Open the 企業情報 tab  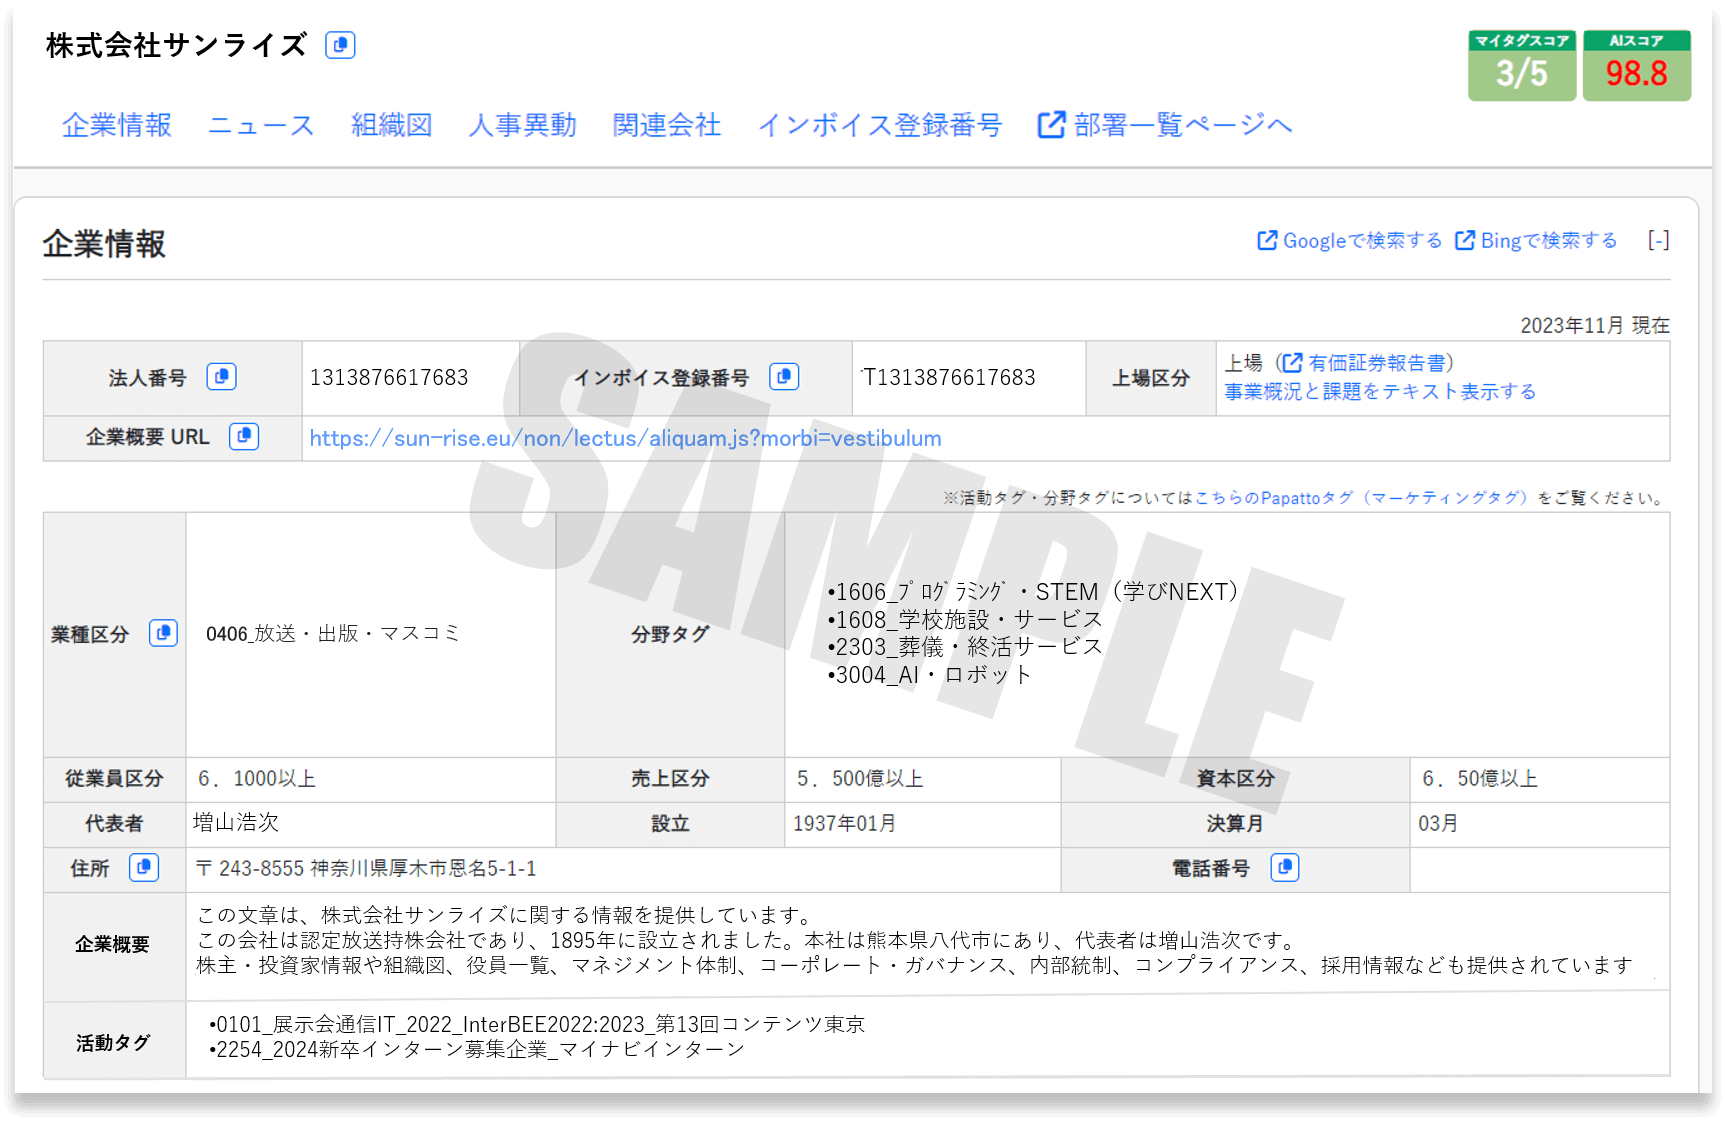[x=117, y=125]
